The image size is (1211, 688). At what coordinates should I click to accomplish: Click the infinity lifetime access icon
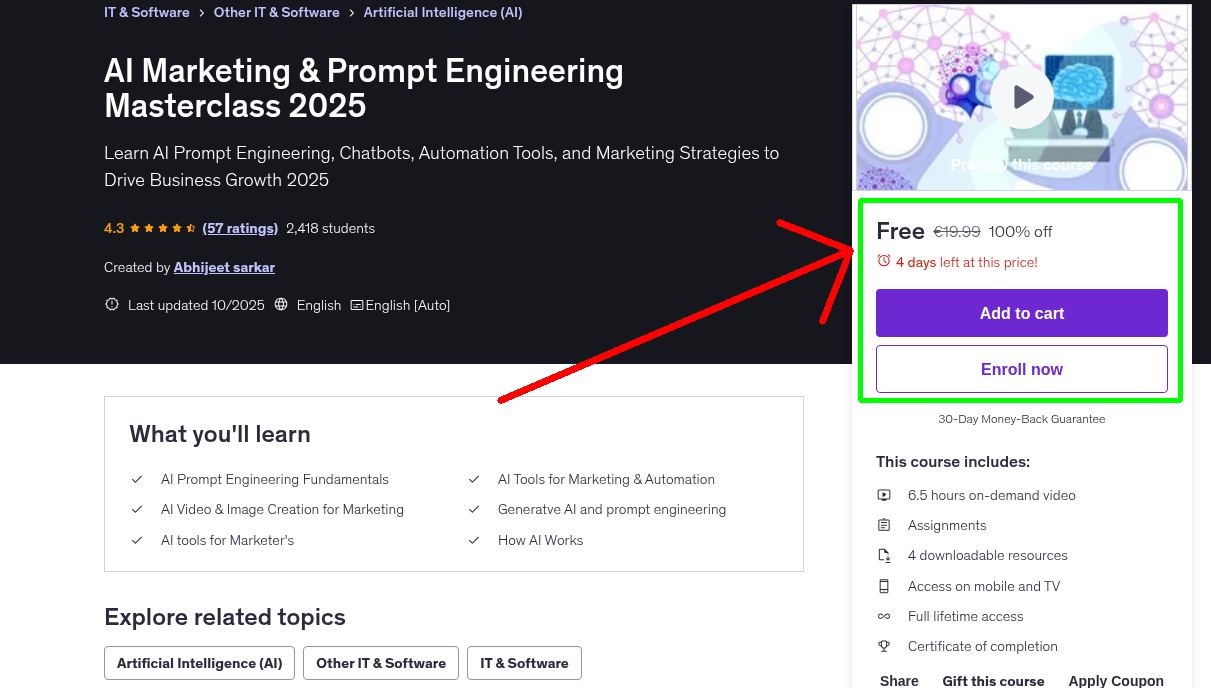point(884,616)
